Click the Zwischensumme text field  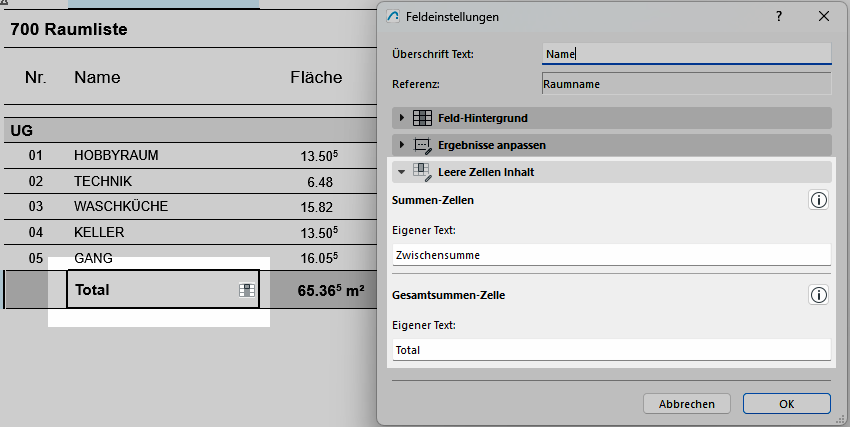[610, 255]
